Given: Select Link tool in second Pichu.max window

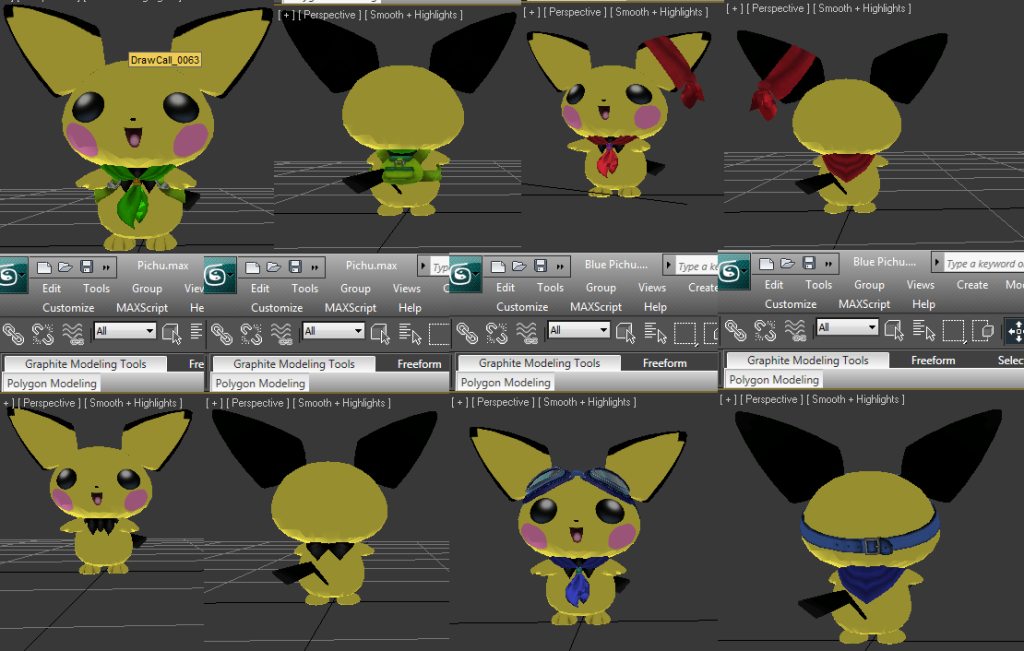Looking at the screenshot, I should click(221, 334).
